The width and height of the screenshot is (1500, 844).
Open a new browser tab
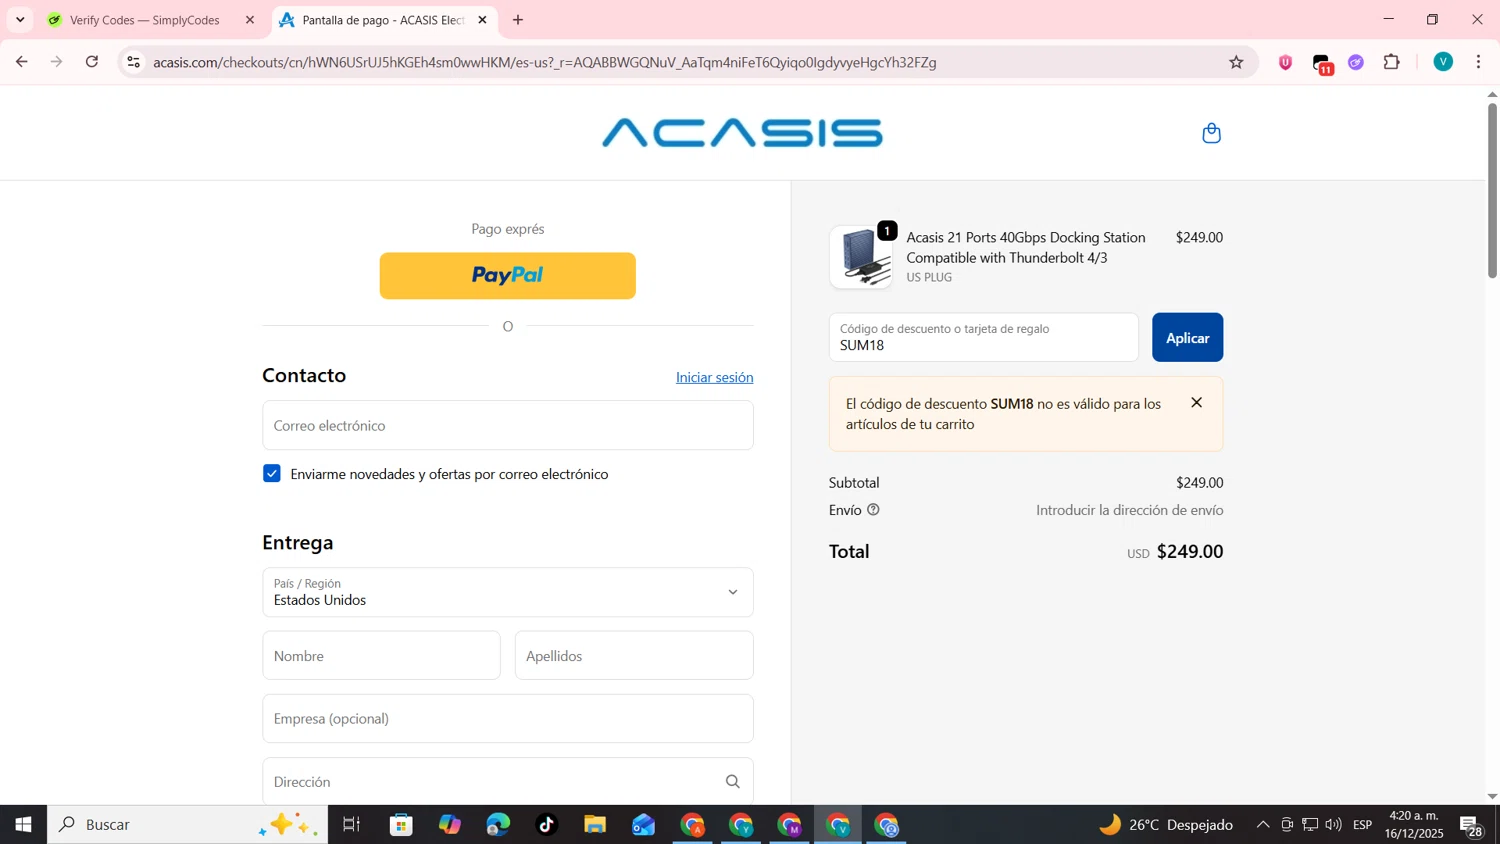518,20
